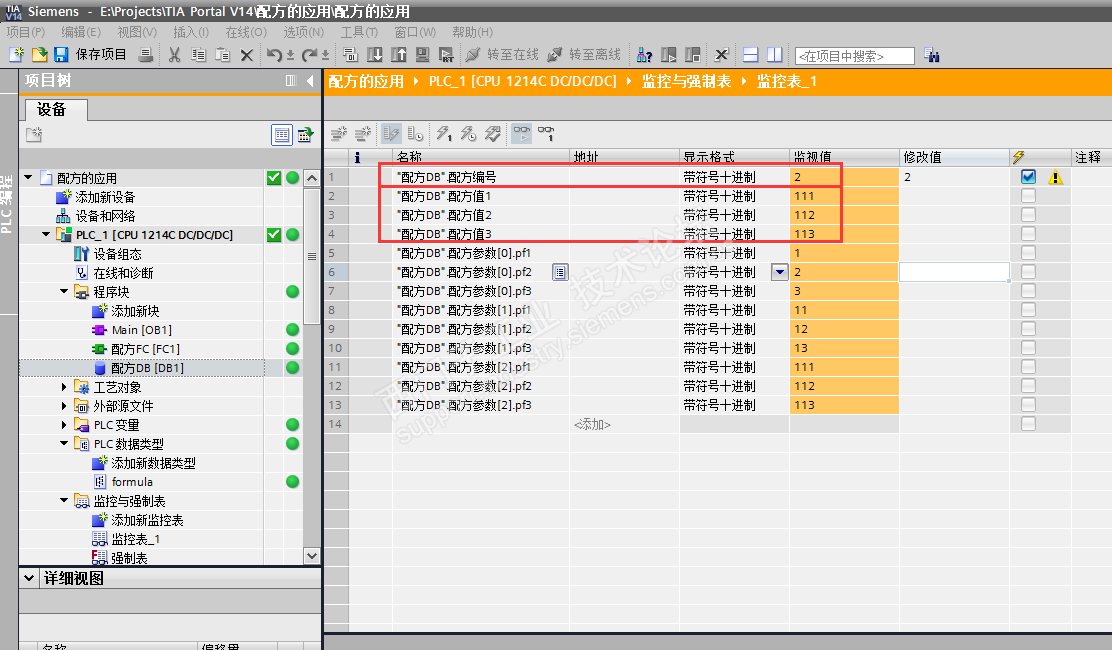Click the 保存项目 save button
Screen dimensions: 1112x650
(90, 55)
